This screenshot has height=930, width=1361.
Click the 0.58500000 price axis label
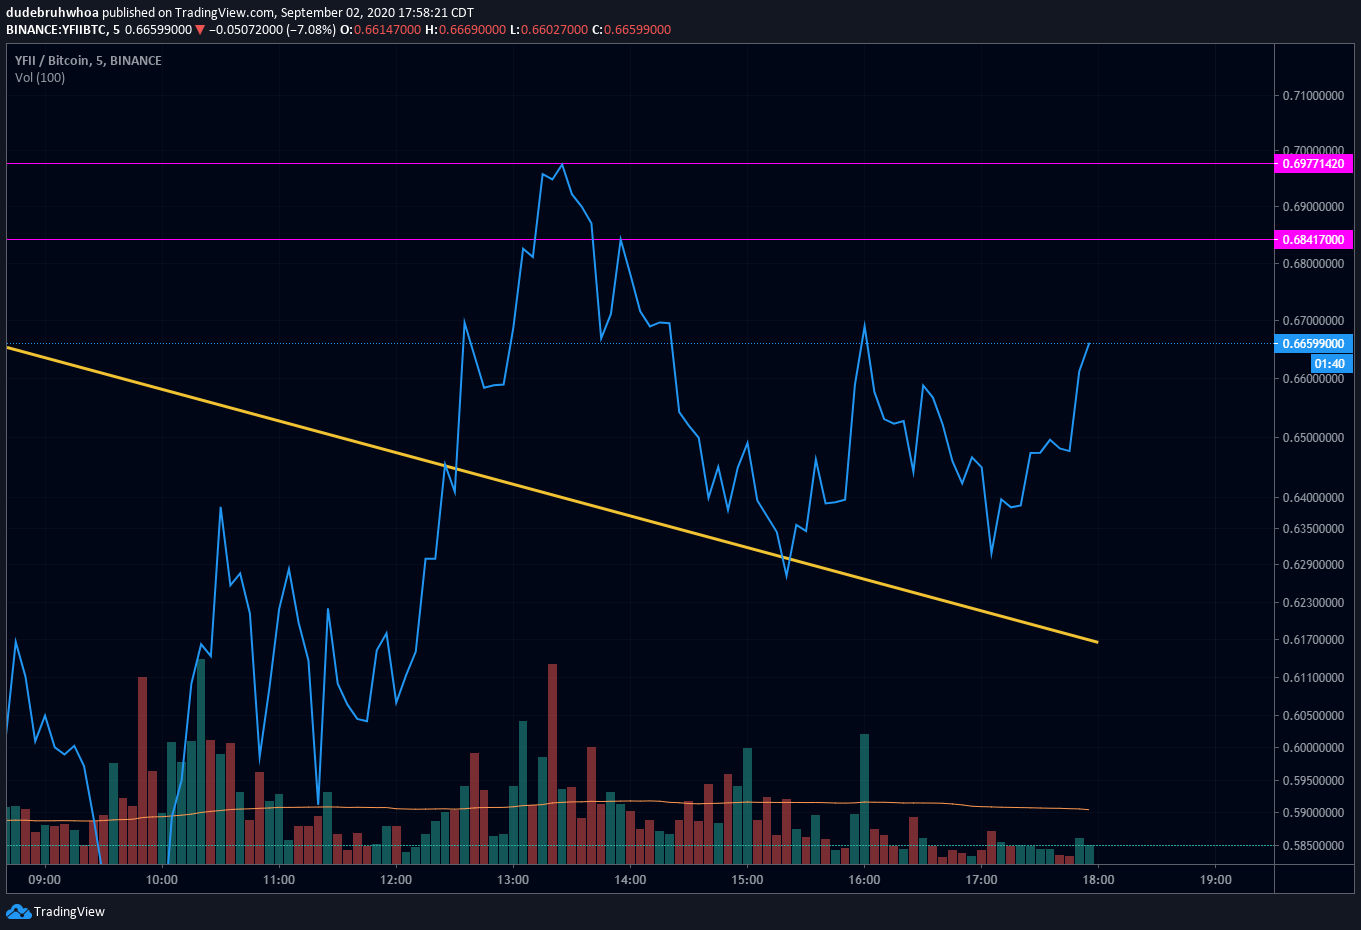(1313, 846)
